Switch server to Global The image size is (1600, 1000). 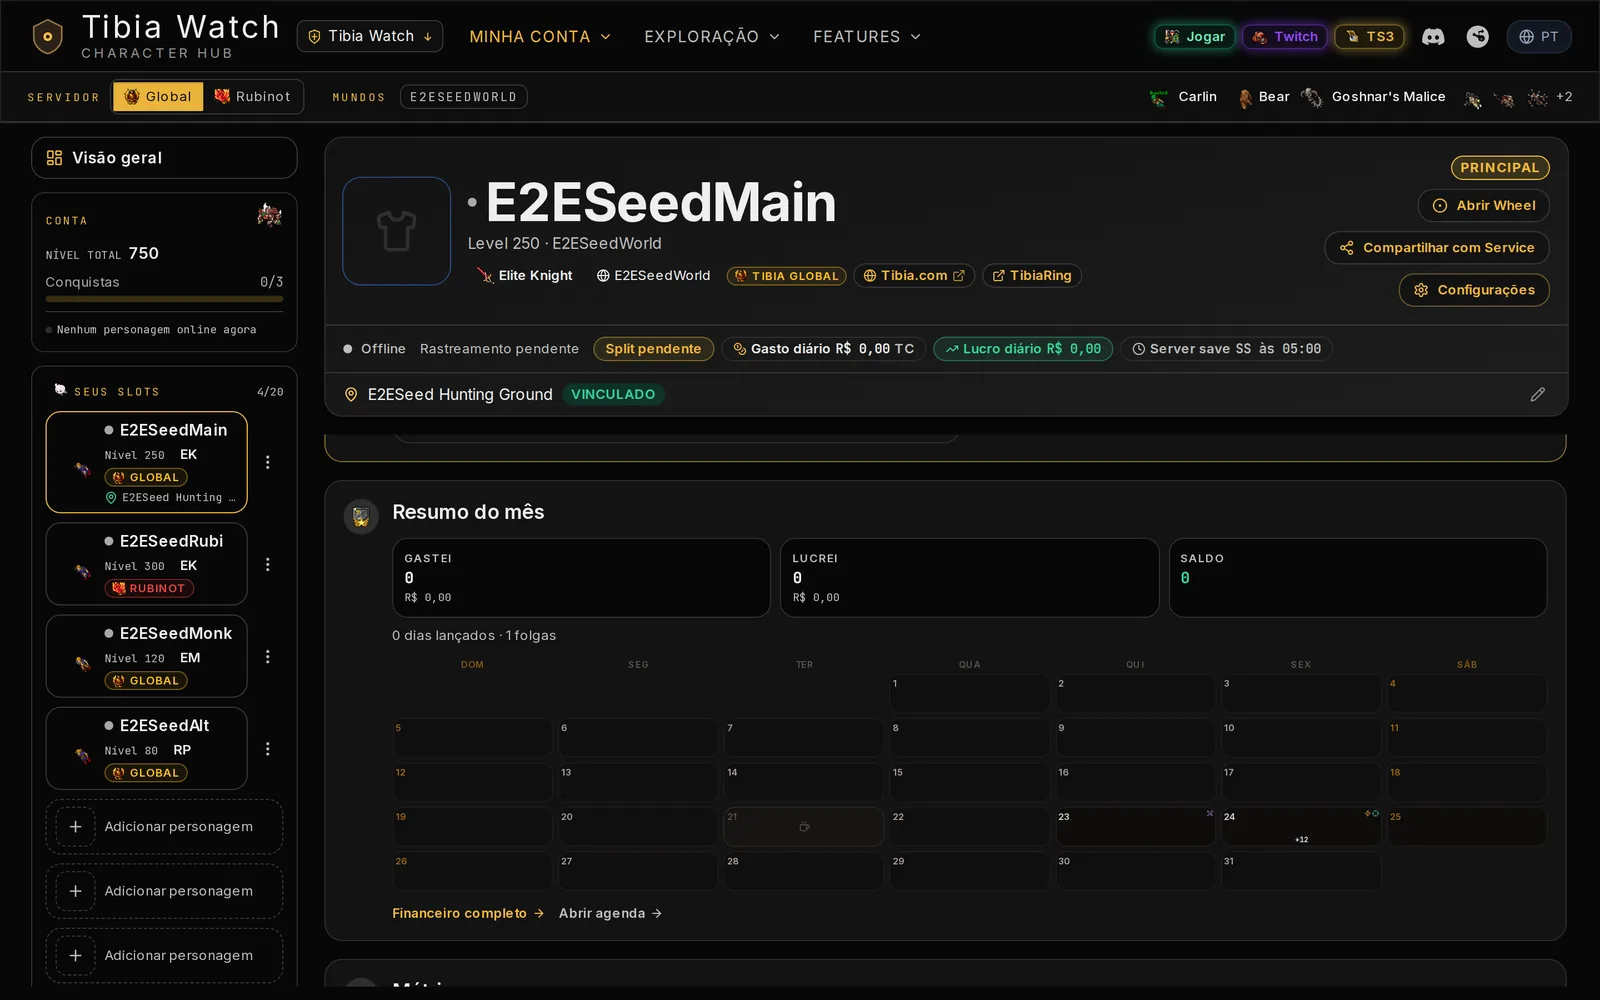coord(158,97)
